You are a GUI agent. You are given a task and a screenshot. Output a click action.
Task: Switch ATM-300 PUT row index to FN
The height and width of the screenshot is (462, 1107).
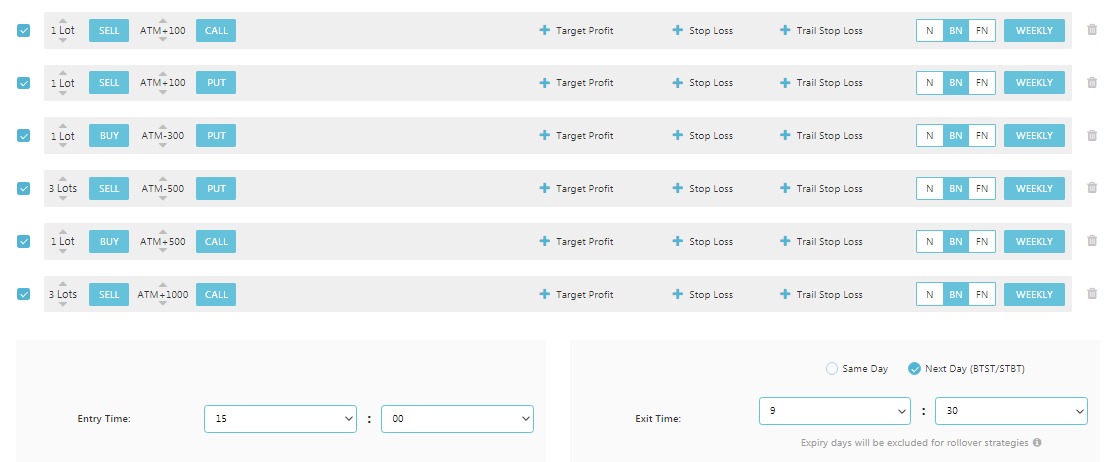pos(982,136)
